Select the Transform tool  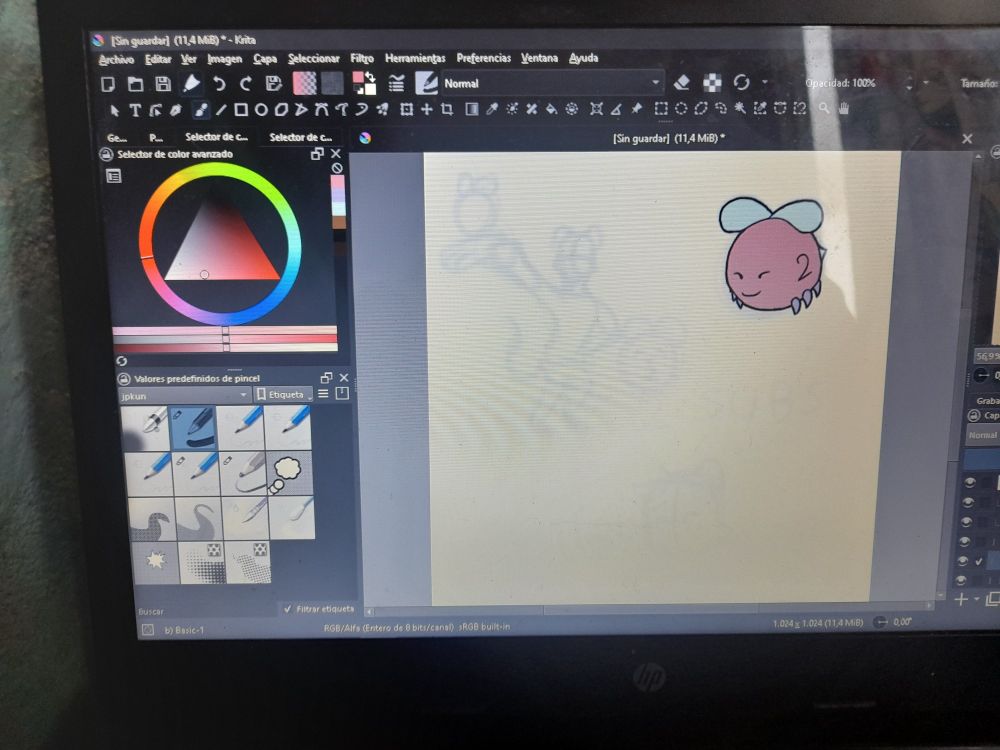pos(406,110)
